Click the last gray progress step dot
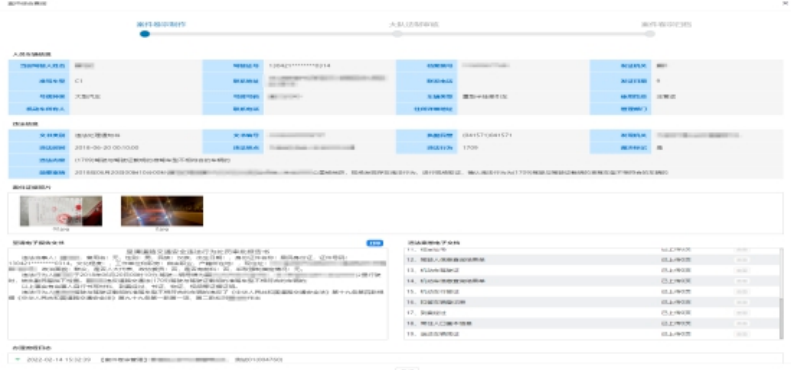This screenshot has height=370, width=793. coord(650,34)
